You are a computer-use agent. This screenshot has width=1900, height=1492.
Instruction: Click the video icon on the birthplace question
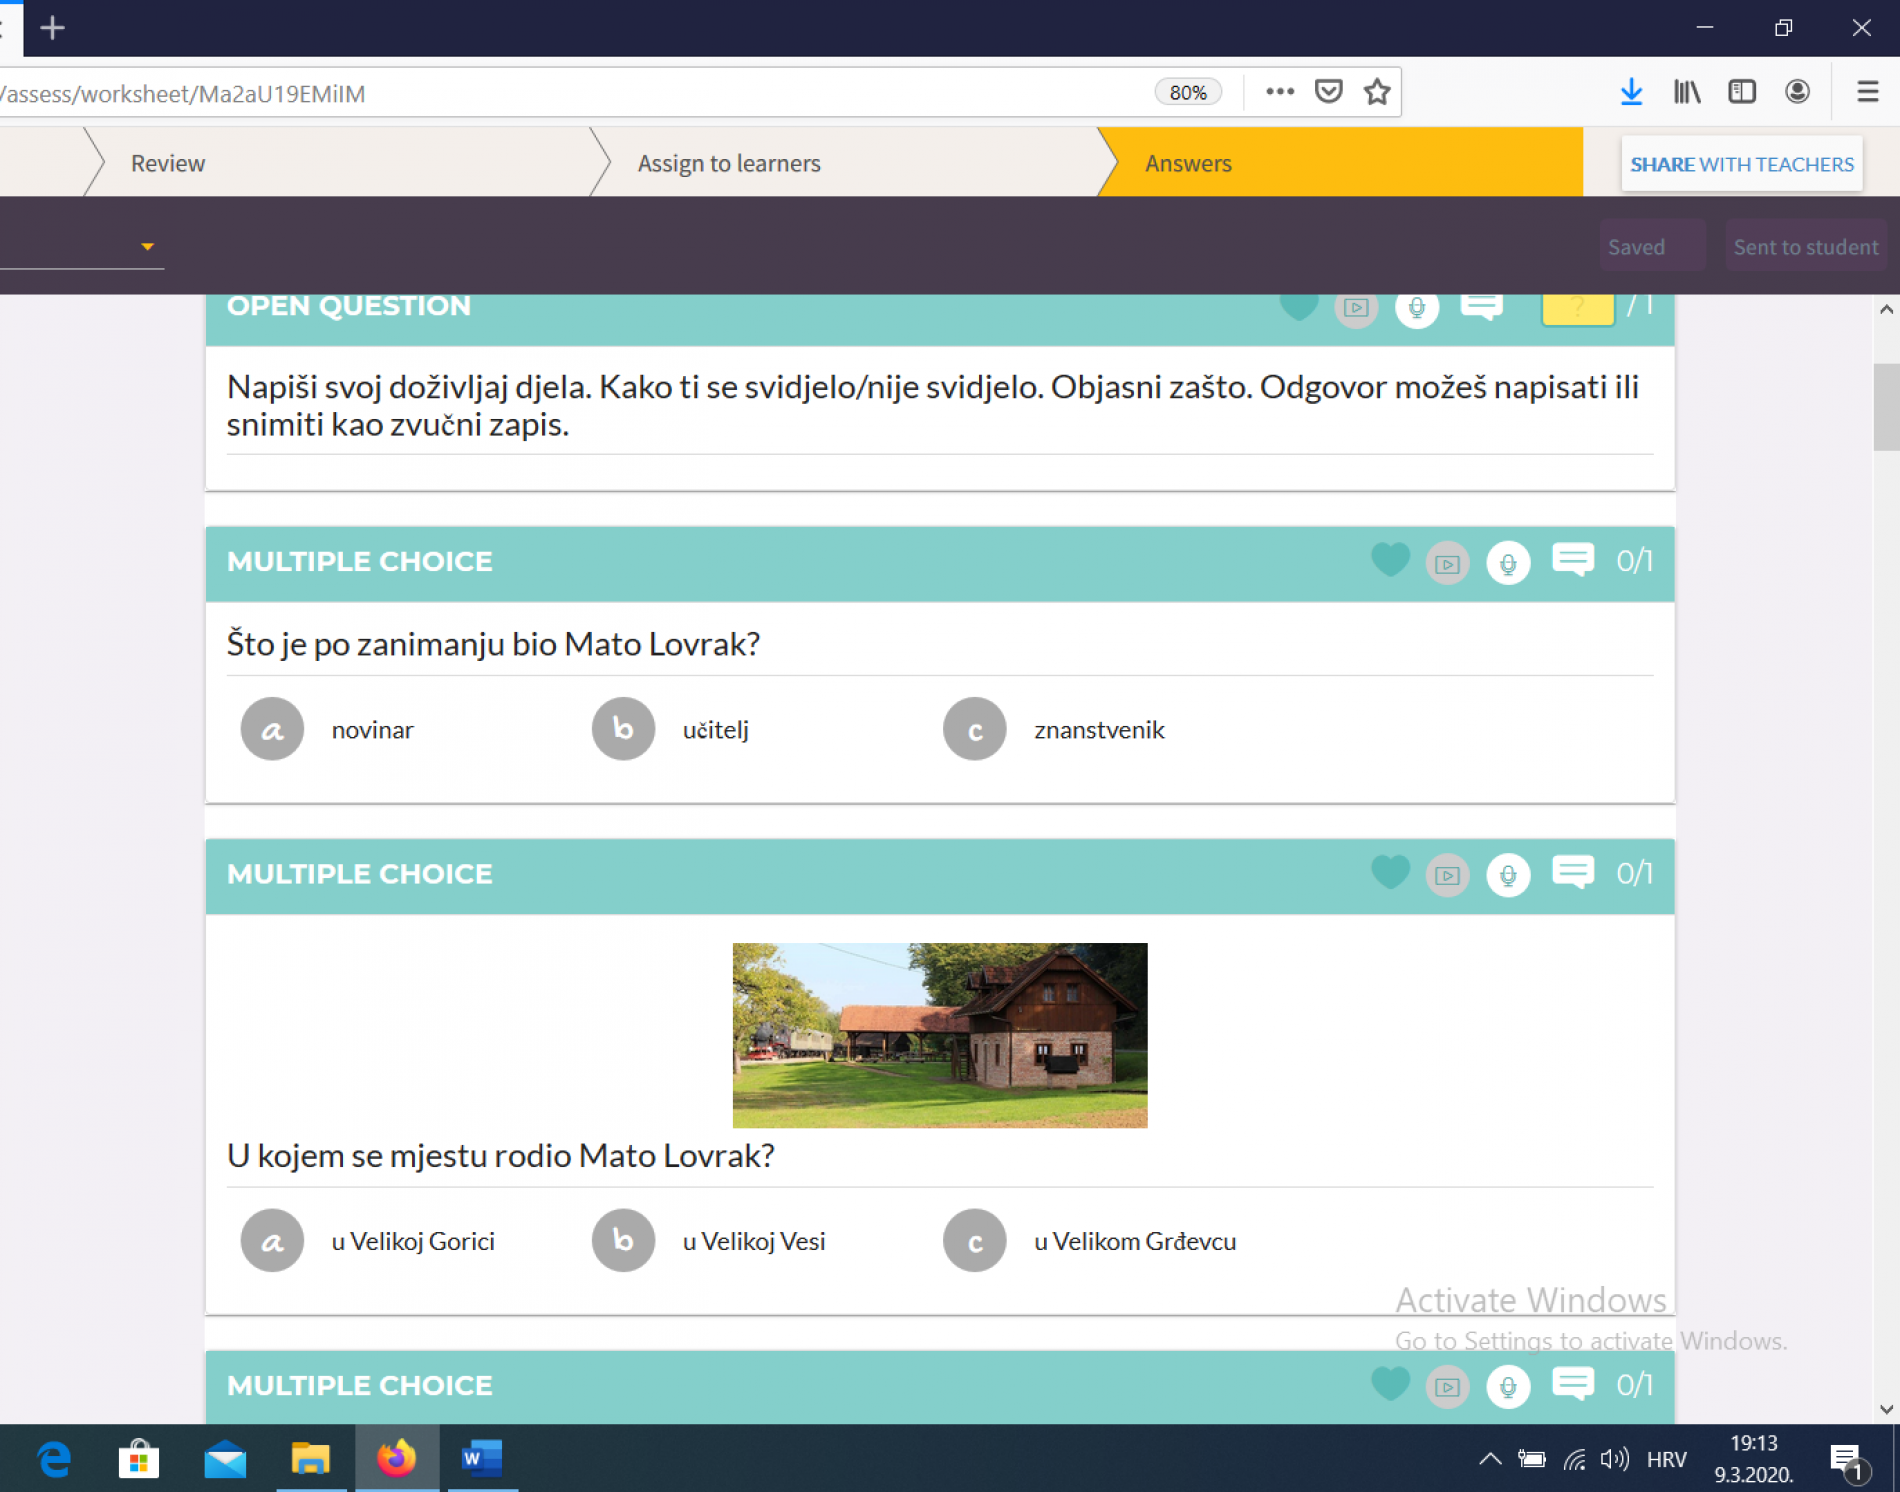[x=1447, y=875]
